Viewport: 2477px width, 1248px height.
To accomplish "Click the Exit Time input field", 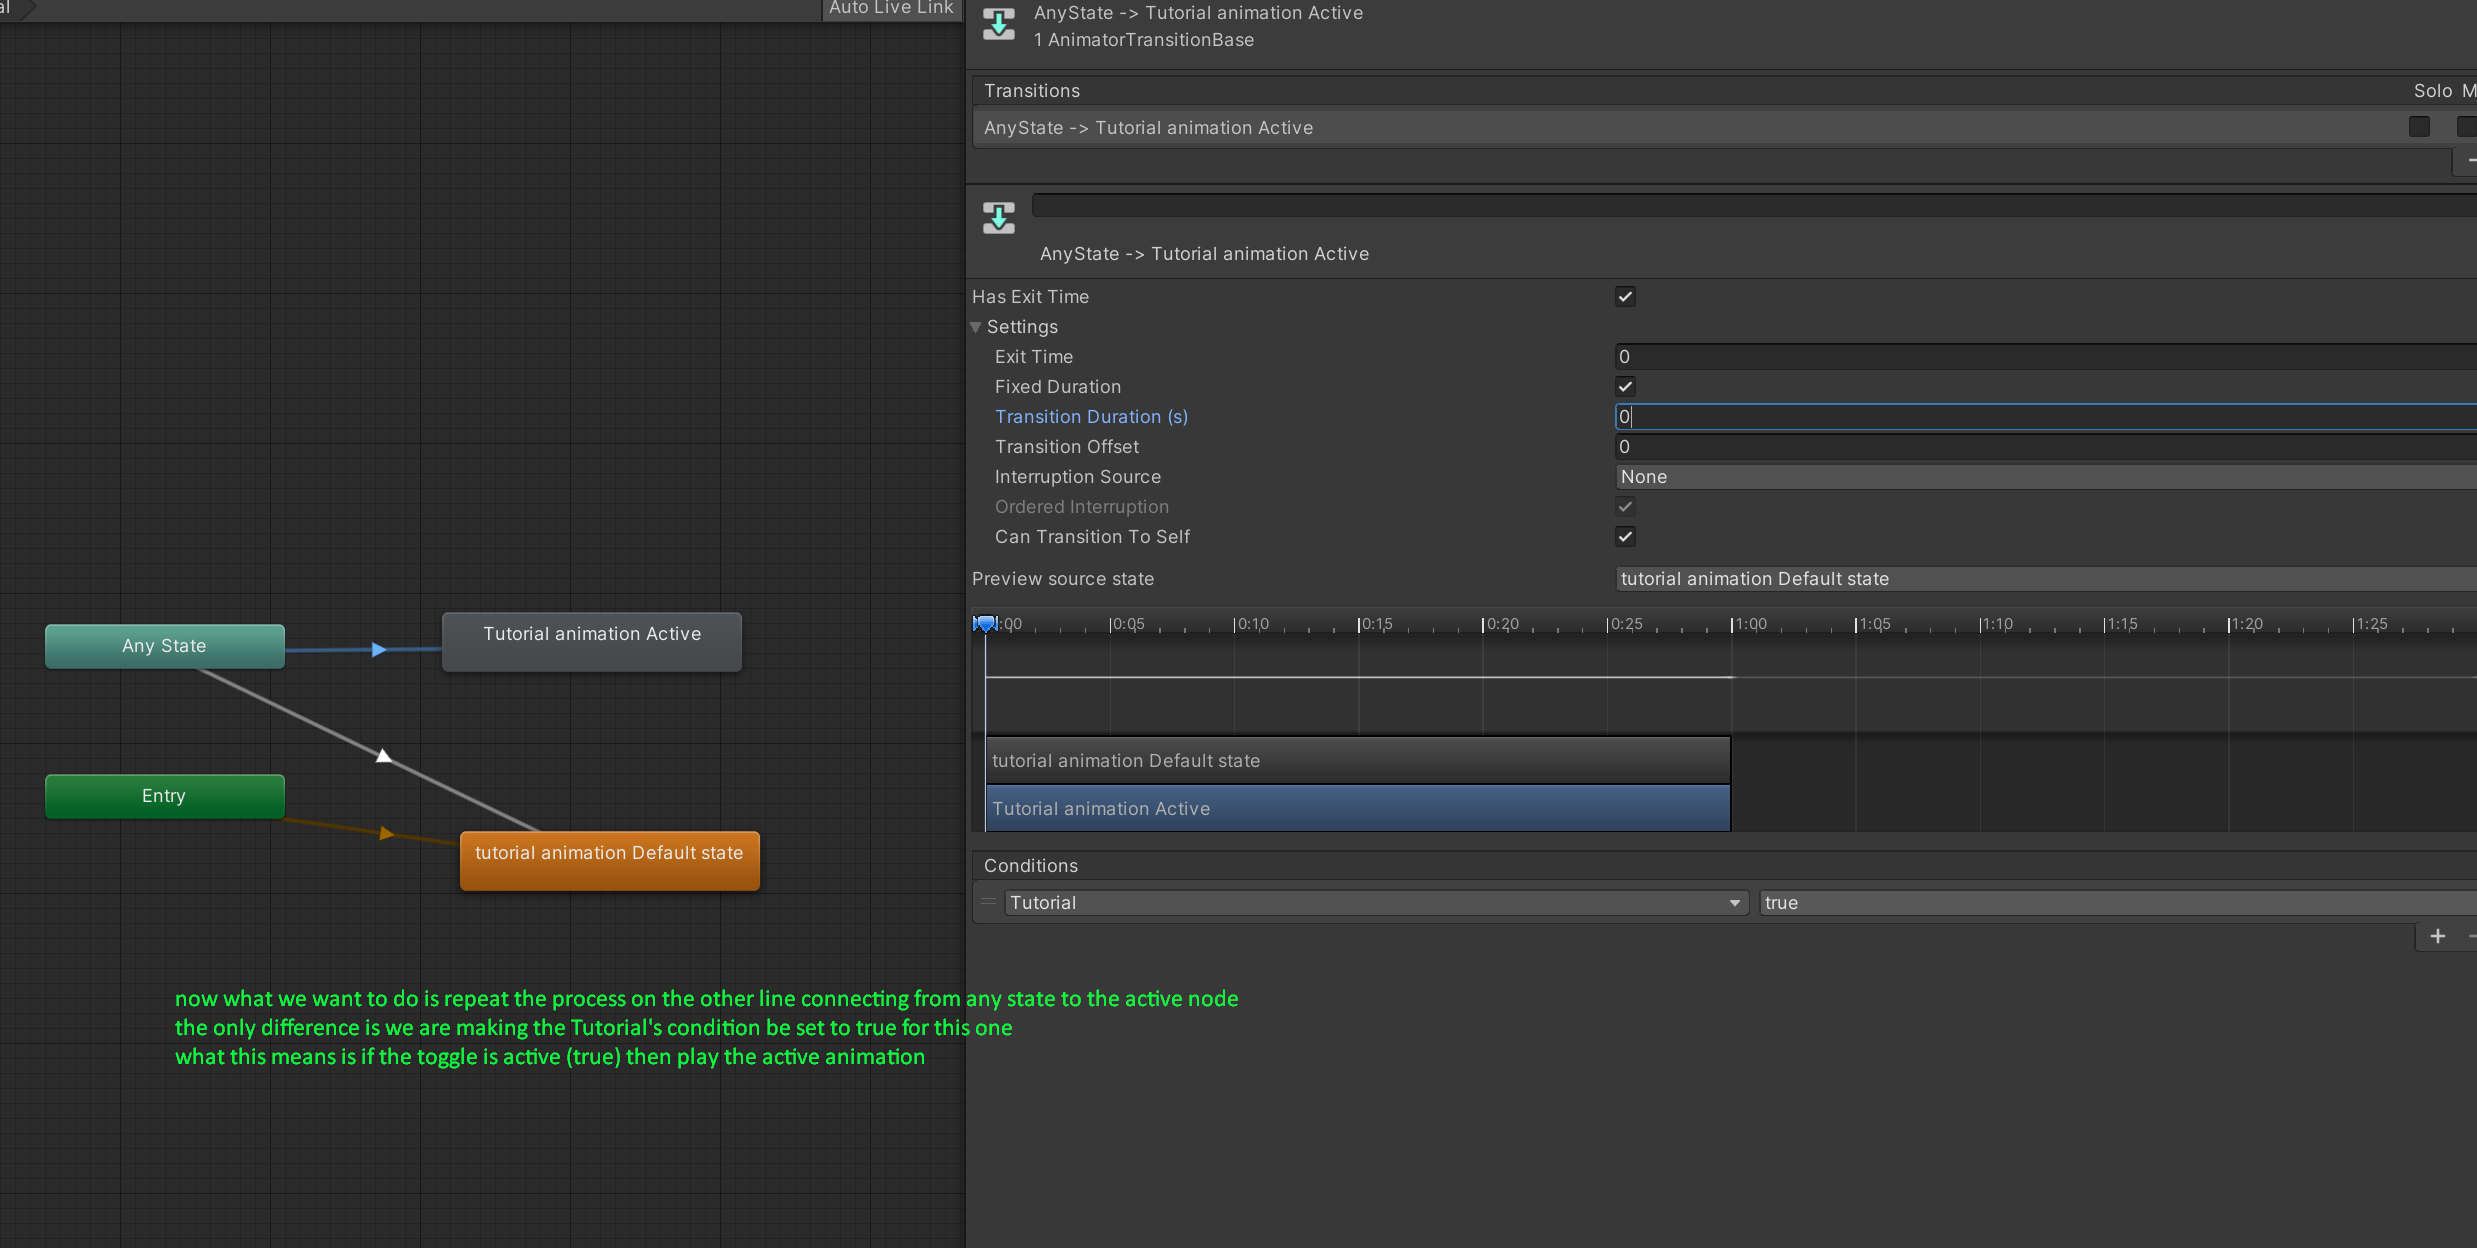I will 2040,357.
